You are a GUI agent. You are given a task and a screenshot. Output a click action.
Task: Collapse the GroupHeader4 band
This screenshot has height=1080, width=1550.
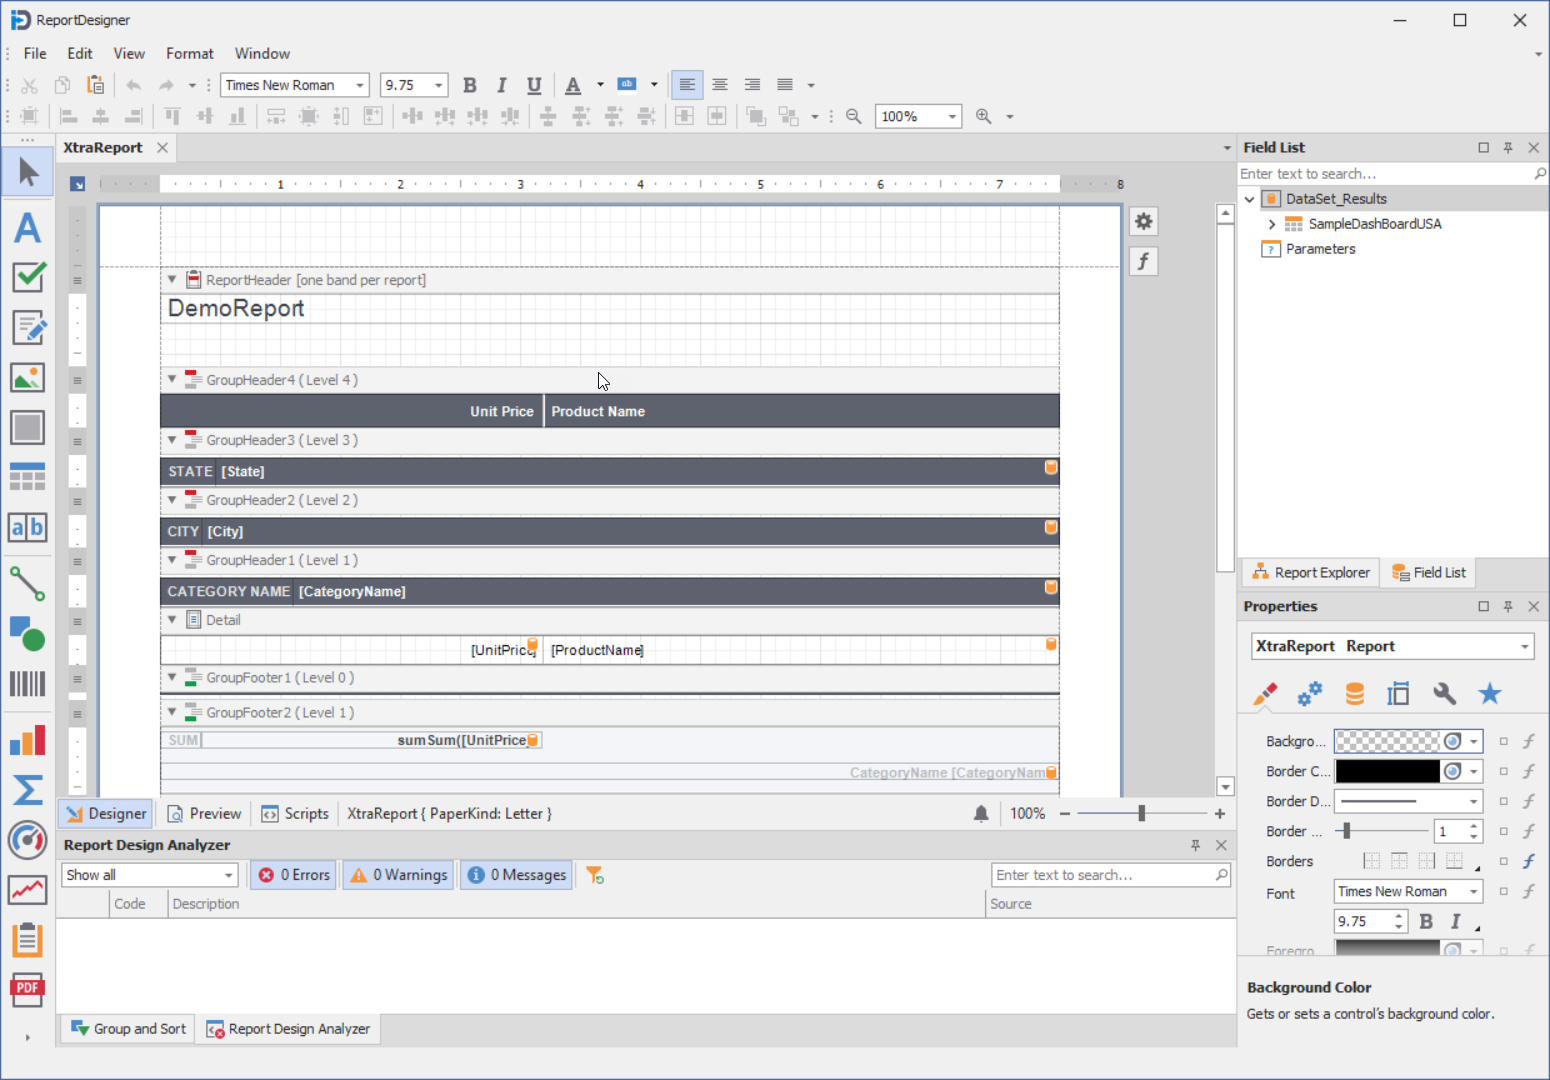(172, 380)
